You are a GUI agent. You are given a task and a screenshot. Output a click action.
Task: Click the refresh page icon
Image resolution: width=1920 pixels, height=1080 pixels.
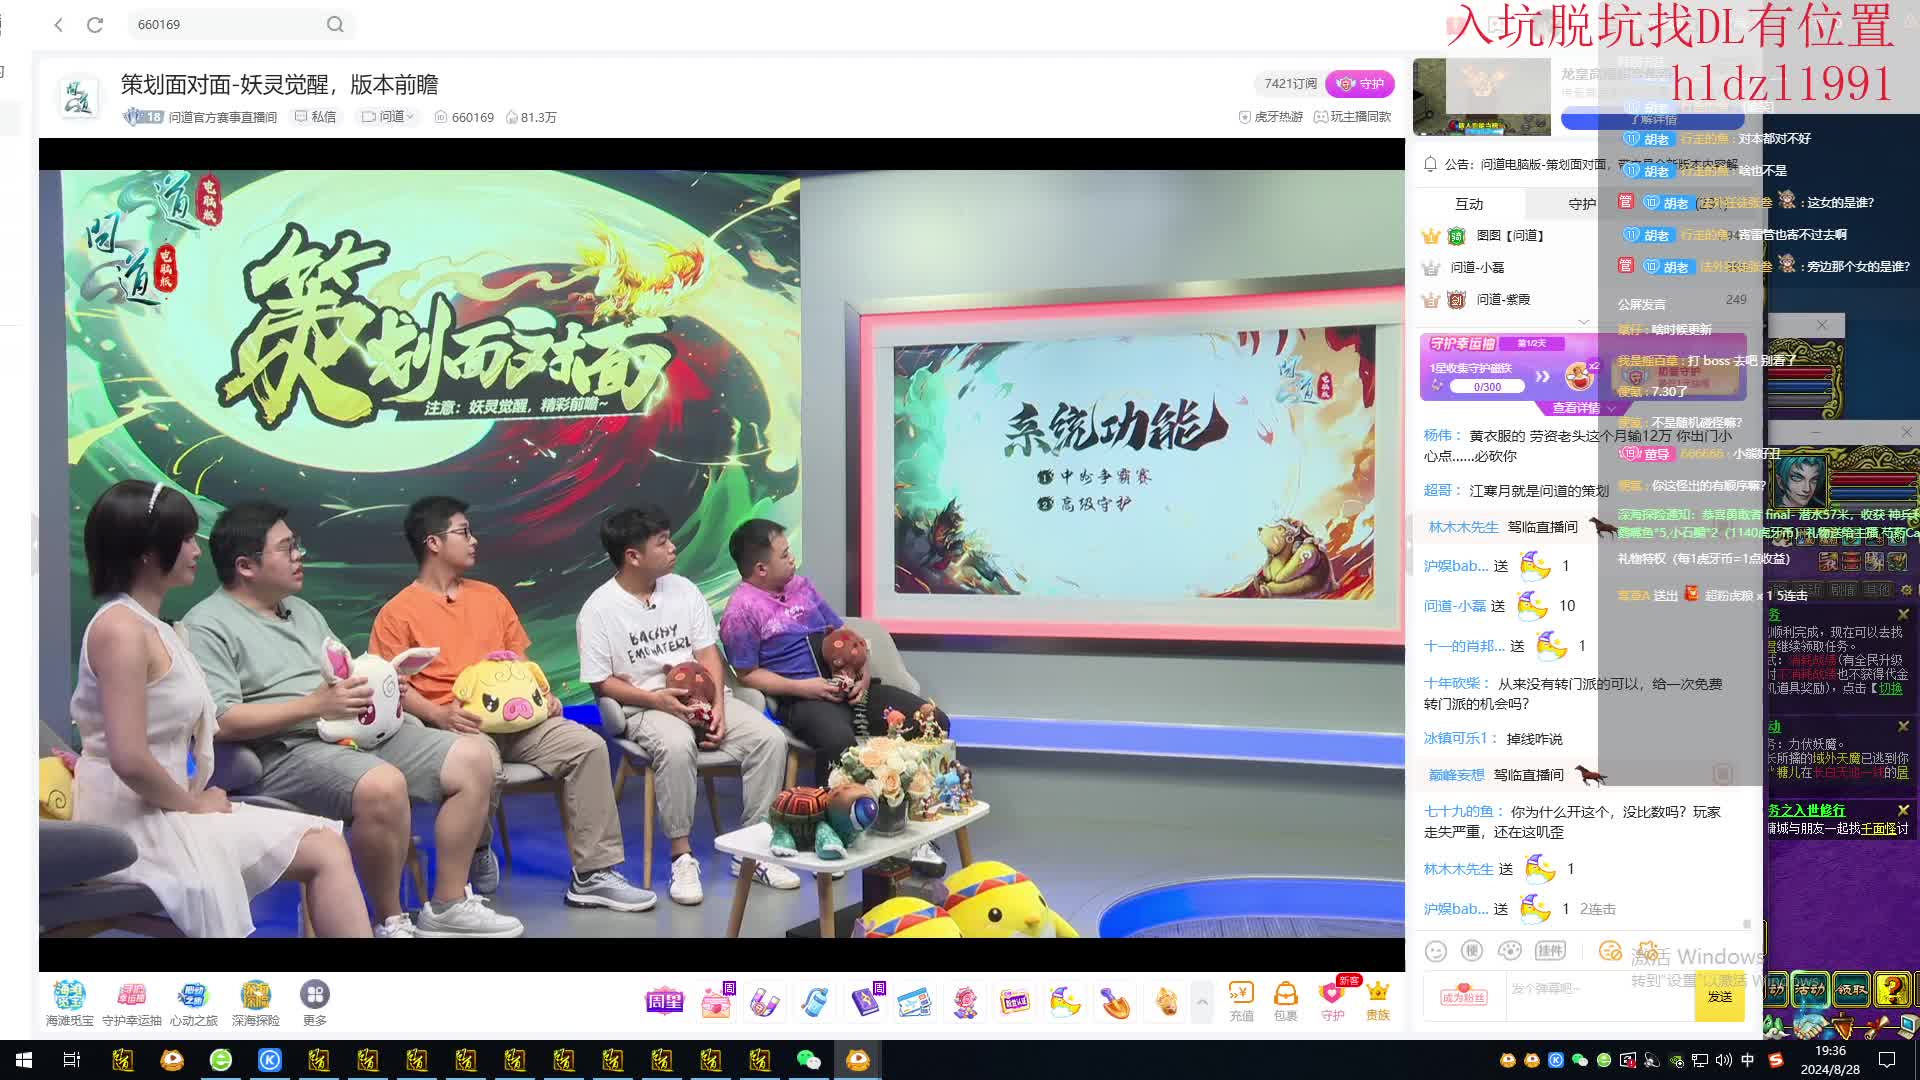click(95, 25)
